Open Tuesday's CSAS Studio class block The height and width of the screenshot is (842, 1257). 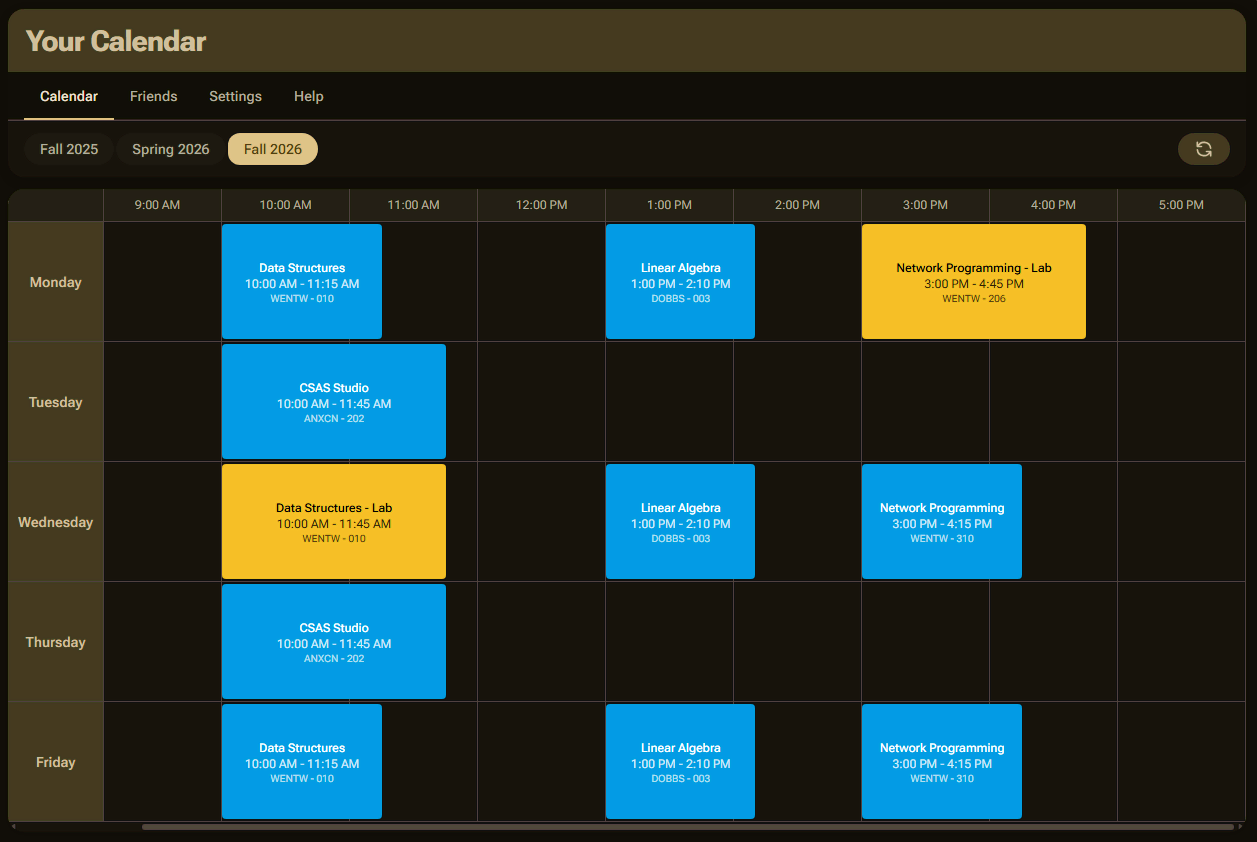coord(334,402)
